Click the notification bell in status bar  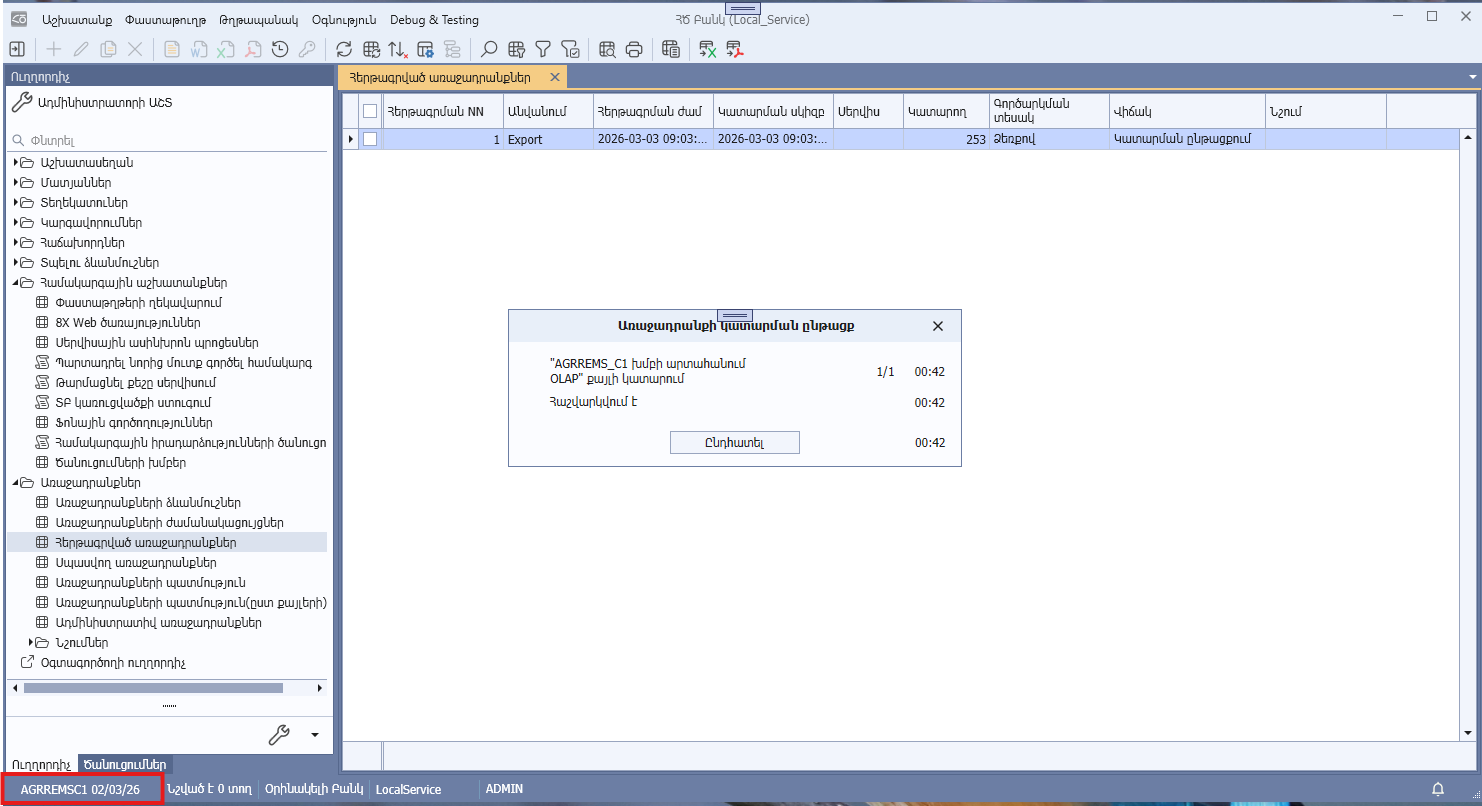1438,789
